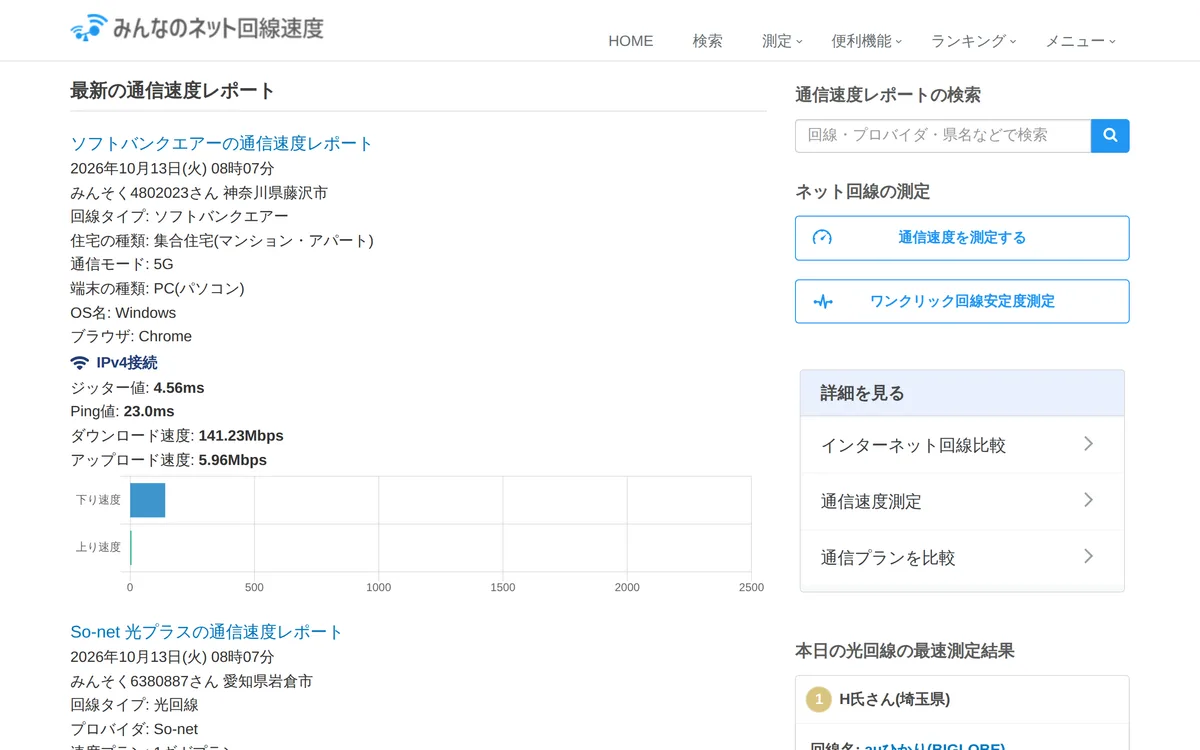This screenshot has width=1200, height=750.
Task: Click the 詳細を見る panel header
Action: tap(962, 393)
